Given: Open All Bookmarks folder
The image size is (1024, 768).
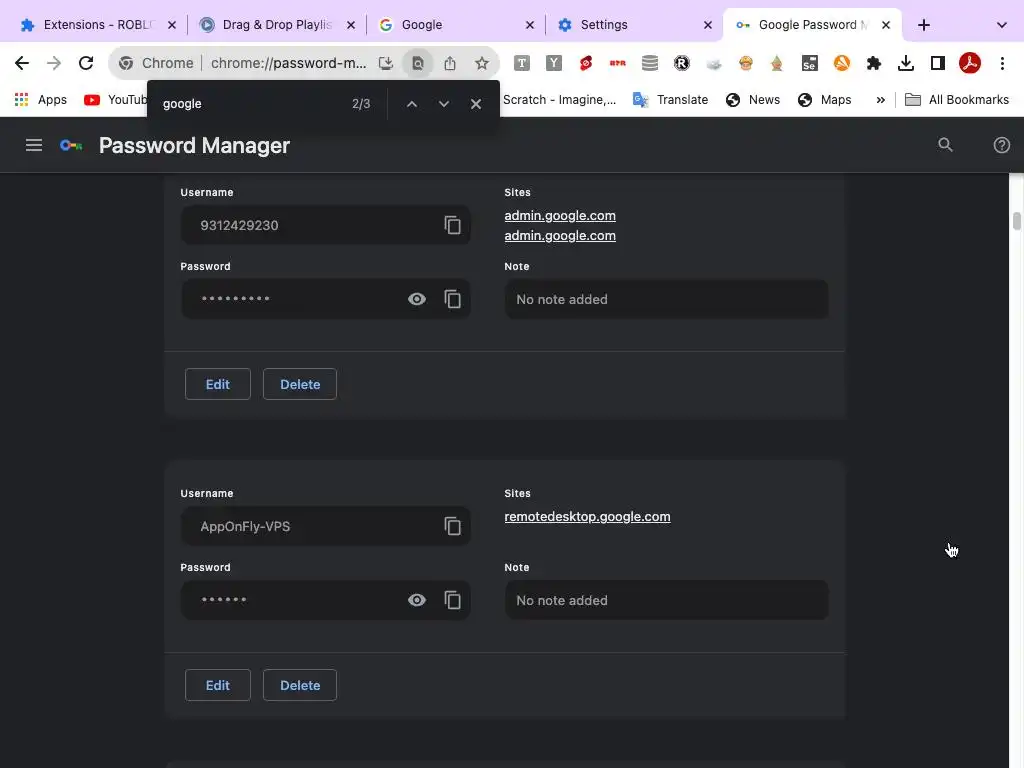Looking at the screenshot, I should click(957, 100).
